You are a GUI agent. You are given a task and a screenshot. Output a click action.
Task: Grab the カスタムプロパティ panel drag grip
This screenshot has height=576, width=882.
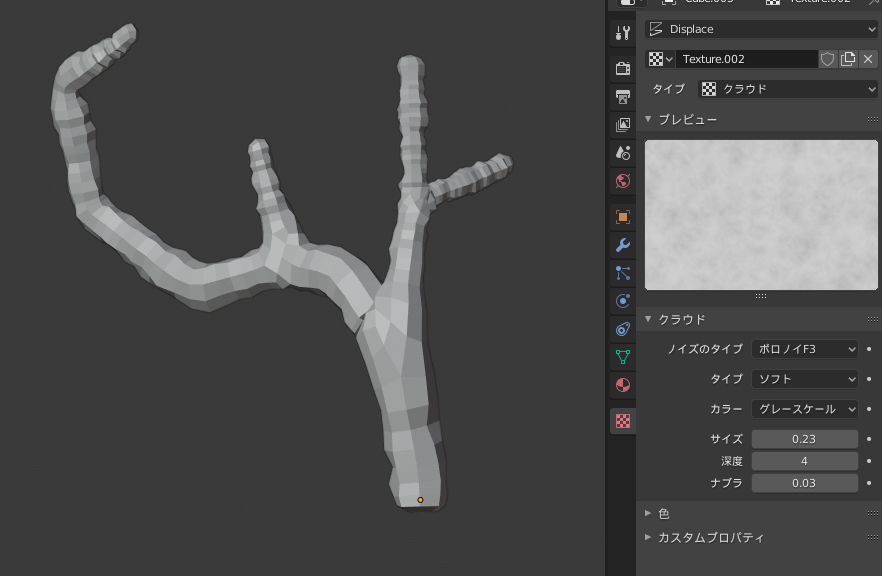tap(872, 538)
